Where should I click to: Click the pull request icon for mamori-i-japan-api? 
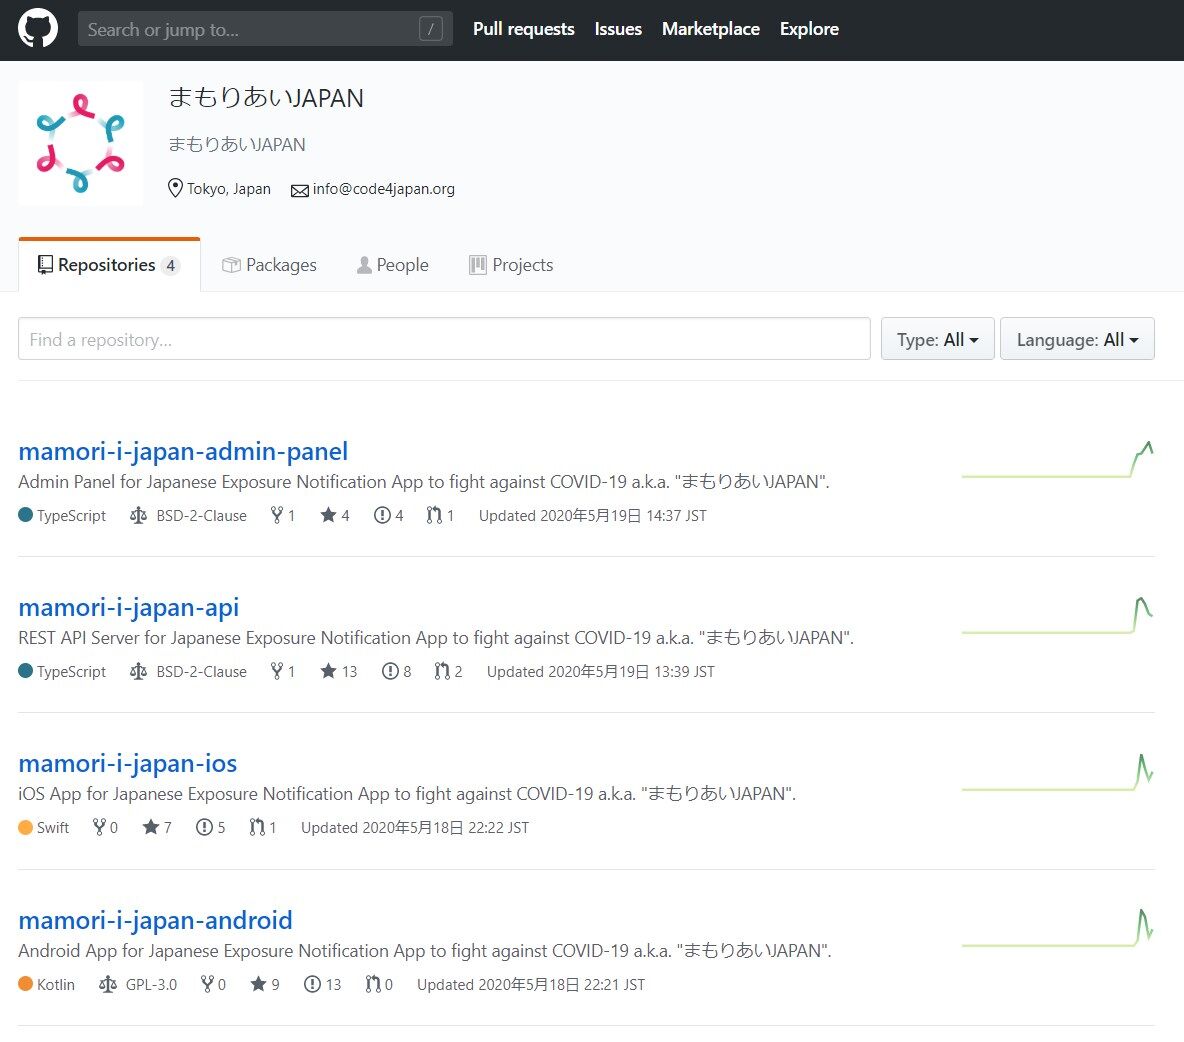tap(442, 671)
